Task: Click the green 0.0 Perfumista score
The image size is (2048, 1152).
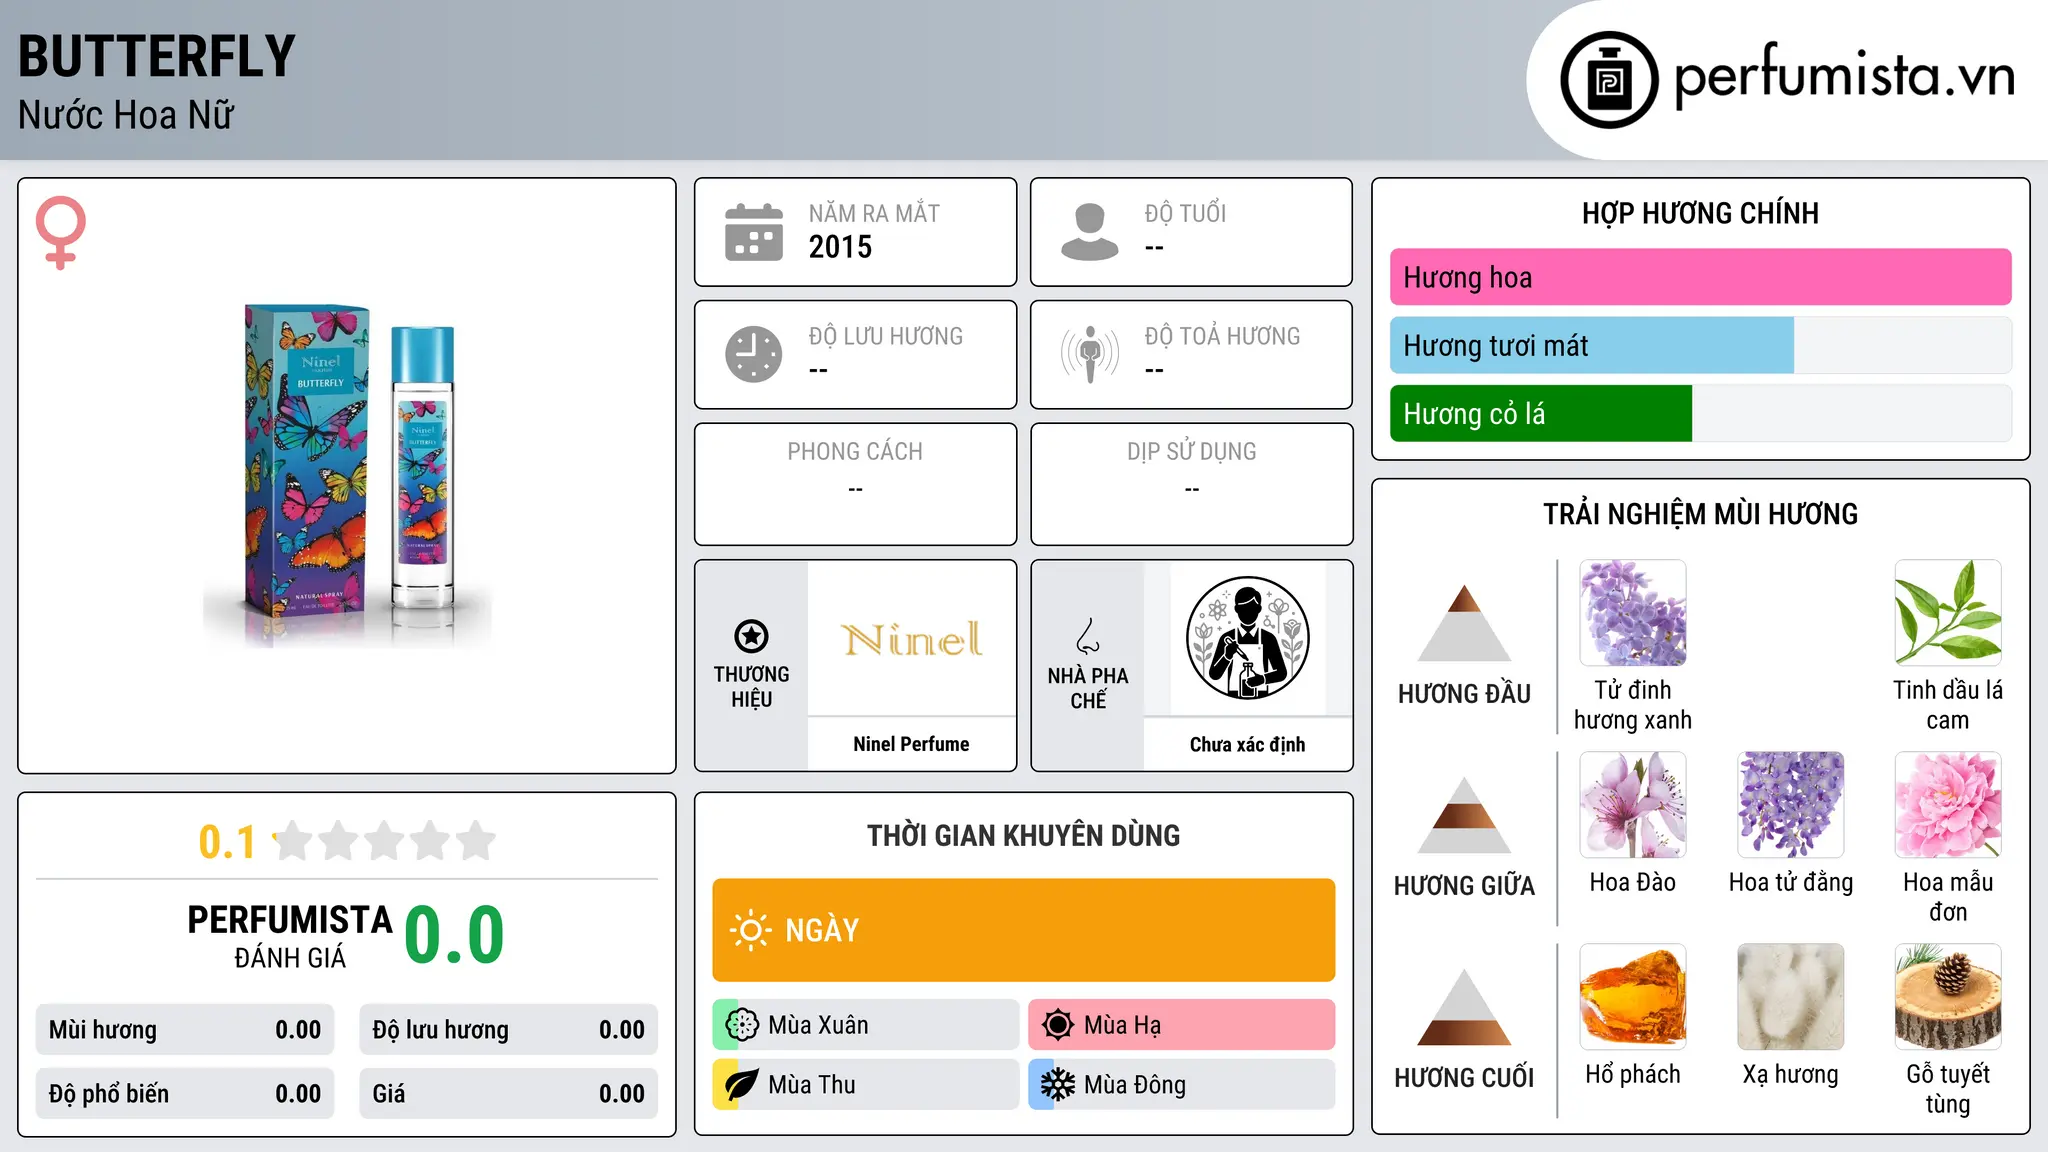Action: (454, 935)
